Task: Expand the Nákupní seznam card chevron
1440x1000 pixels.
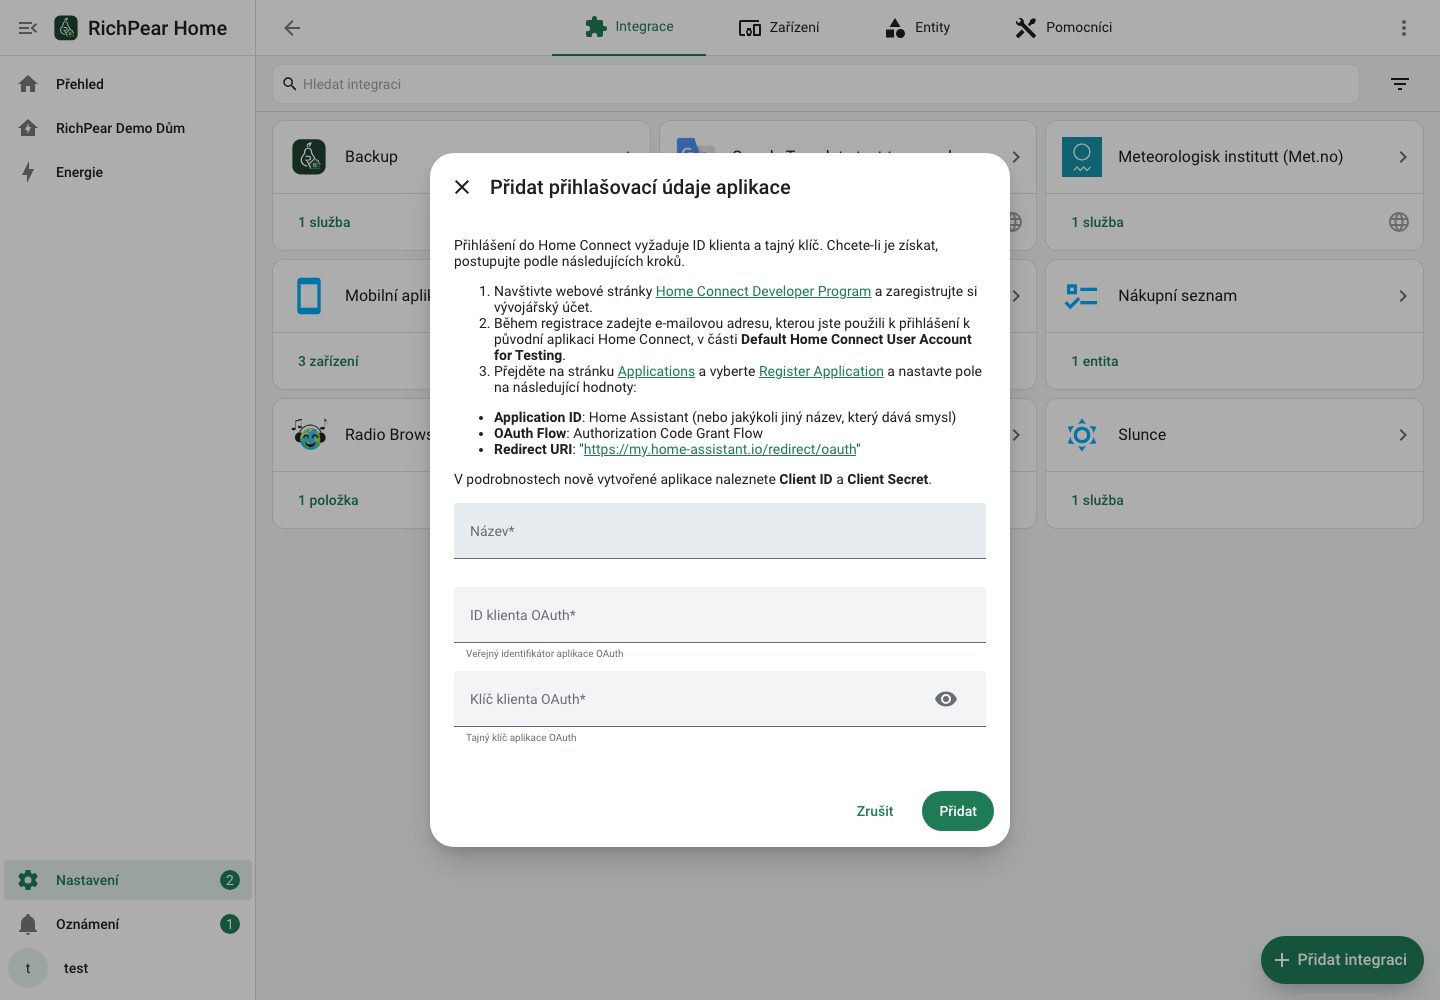Action: click(1403, 296)
